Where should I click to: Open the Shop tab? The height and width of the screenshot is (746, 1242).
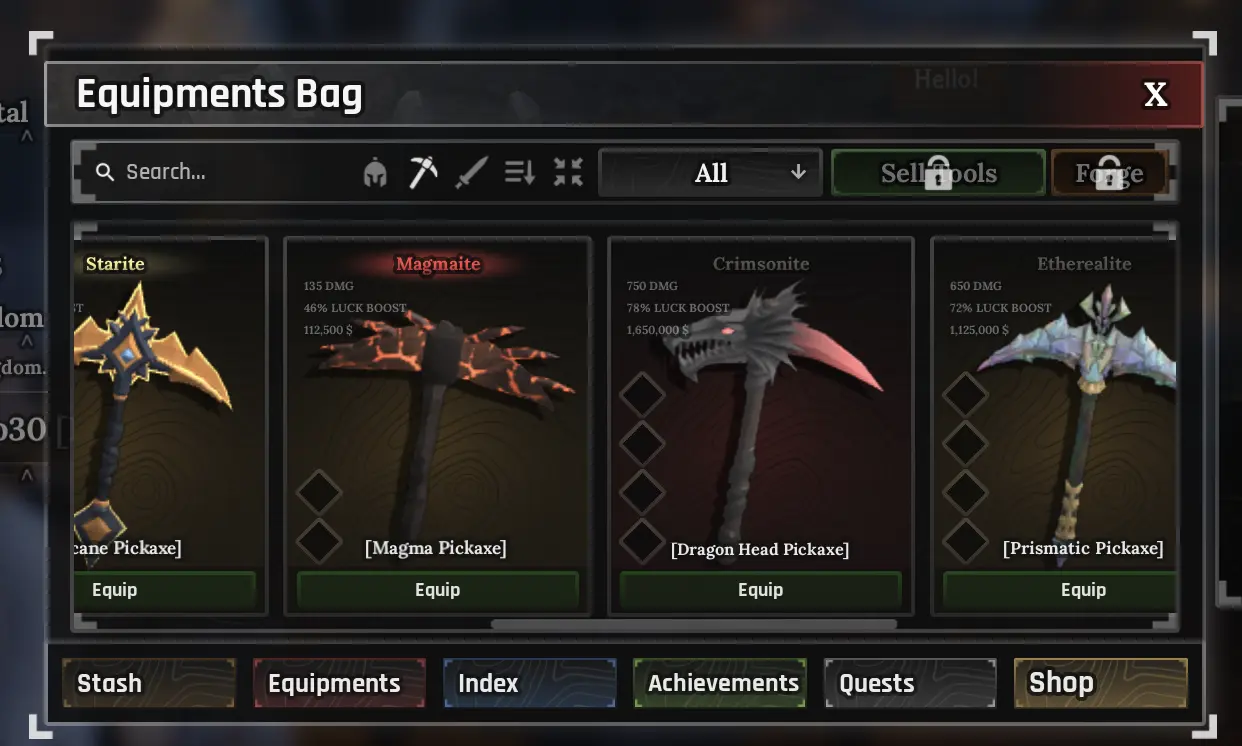pos(1100,683)
